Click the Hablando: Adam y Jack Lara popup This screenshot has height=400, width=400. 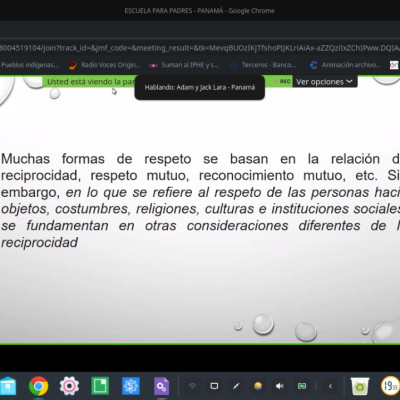tap(200, 88)
